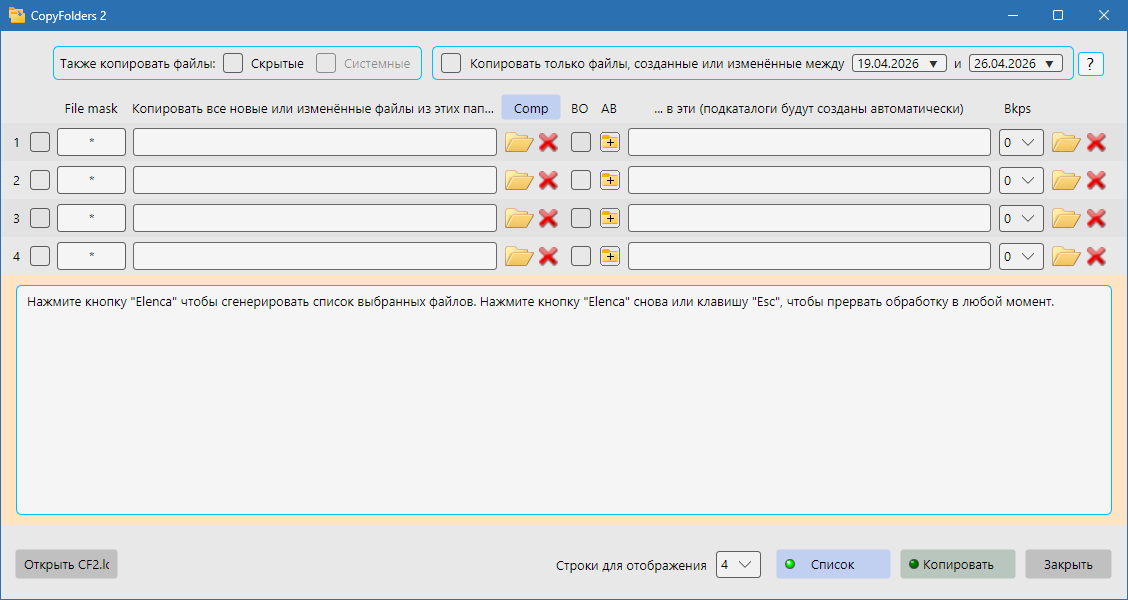
Task: Open source folder picker in row 4
Action: click(518, 255)
